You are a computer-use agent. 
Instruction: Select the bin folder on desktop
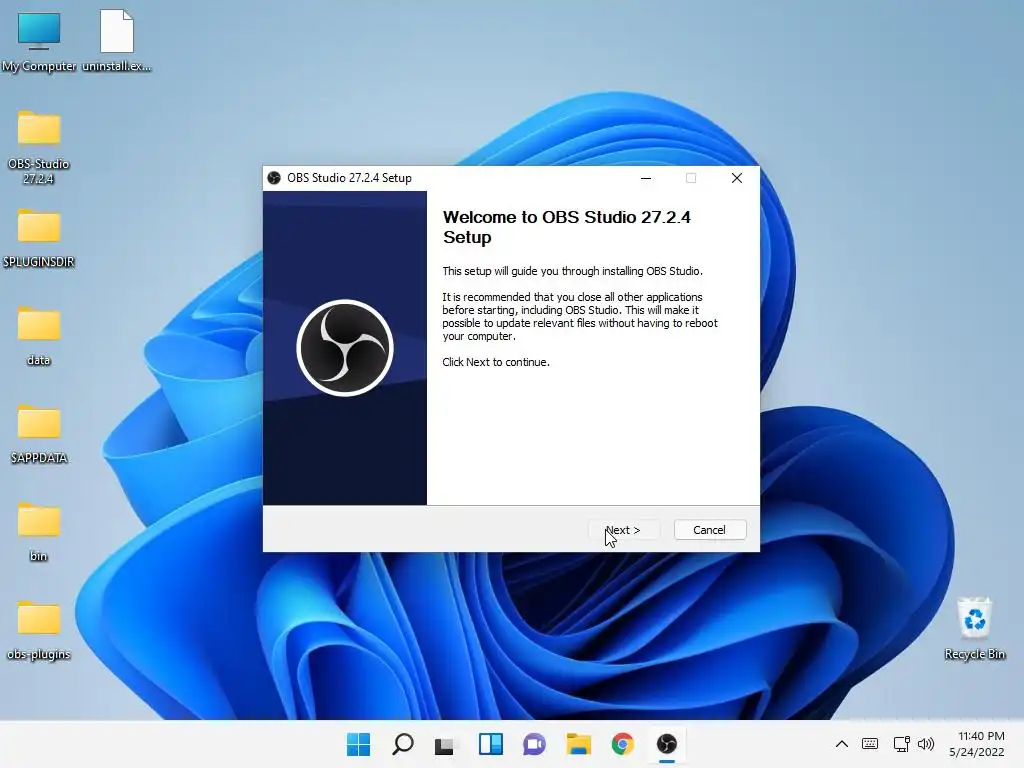coord(39,532)
